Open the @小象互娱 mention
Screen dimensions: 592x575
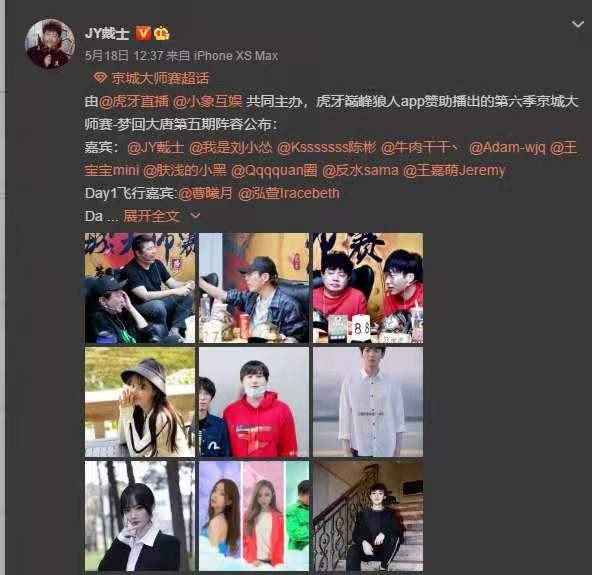[207, 102]
